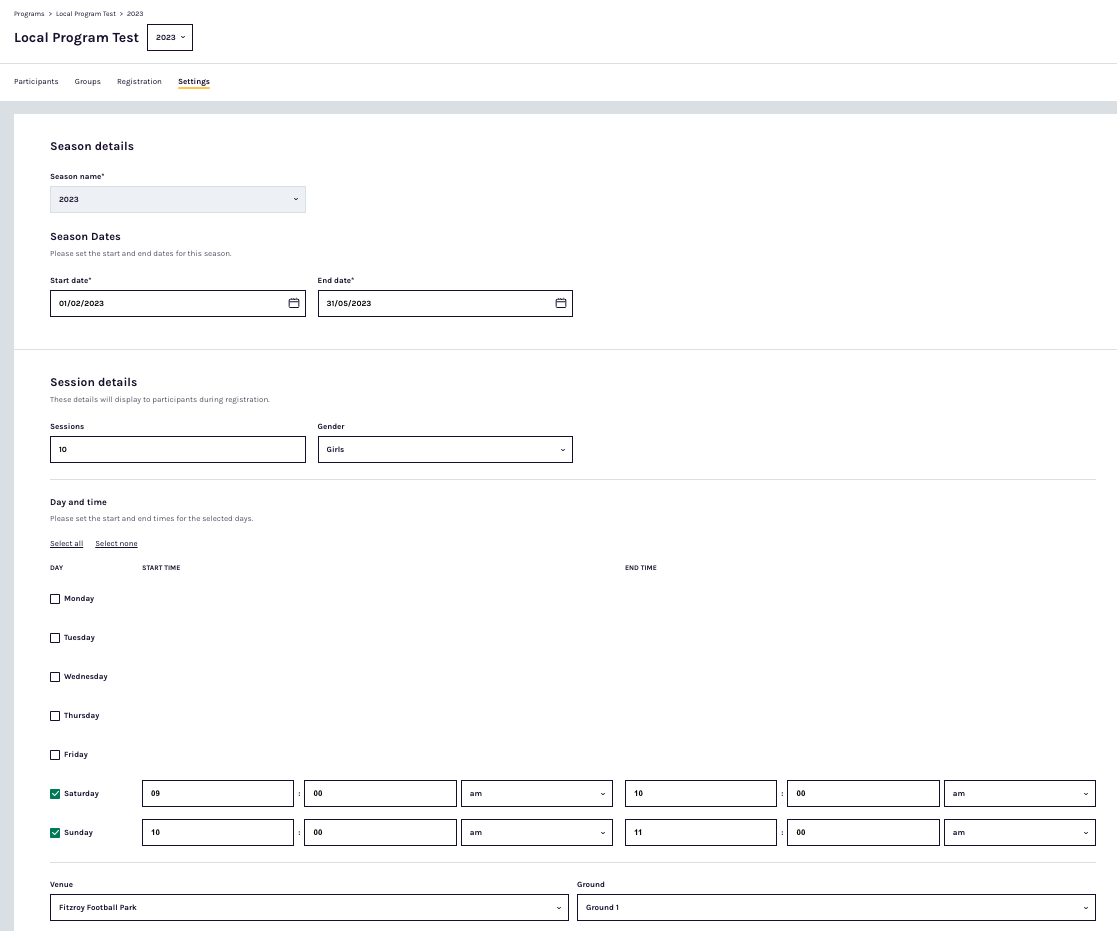Switch to the Registration tab
This screenshot has width=1117, height=931.
click(x=139, y=81)
